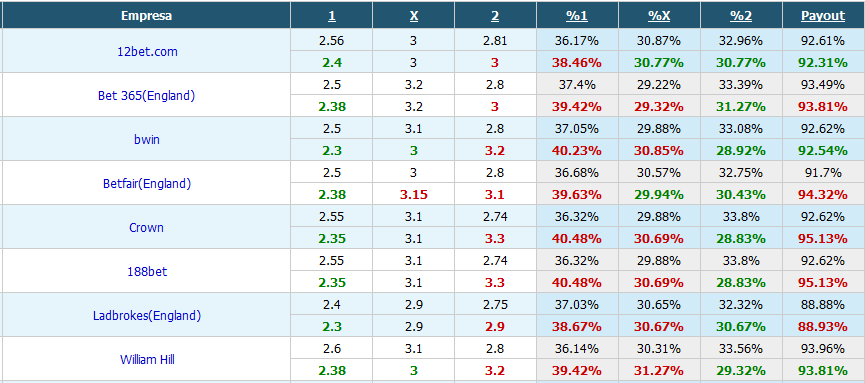865x383 pixels.
Task: Open the Bet 365(England) link
Action: (146, 95)
